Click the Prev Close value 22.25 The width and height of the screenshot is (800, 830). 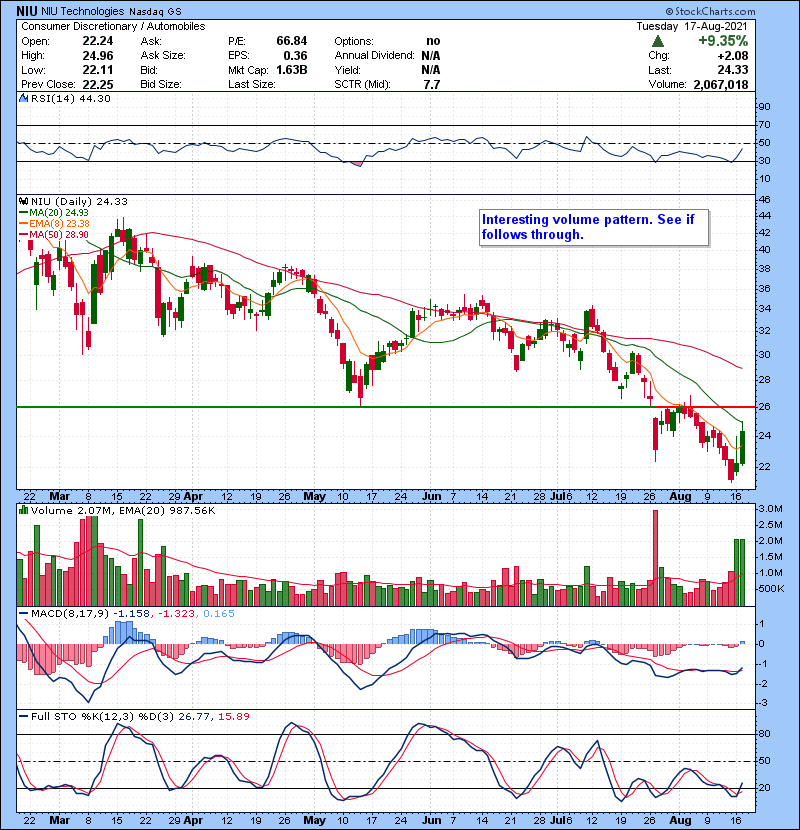(x=98, y=85)
